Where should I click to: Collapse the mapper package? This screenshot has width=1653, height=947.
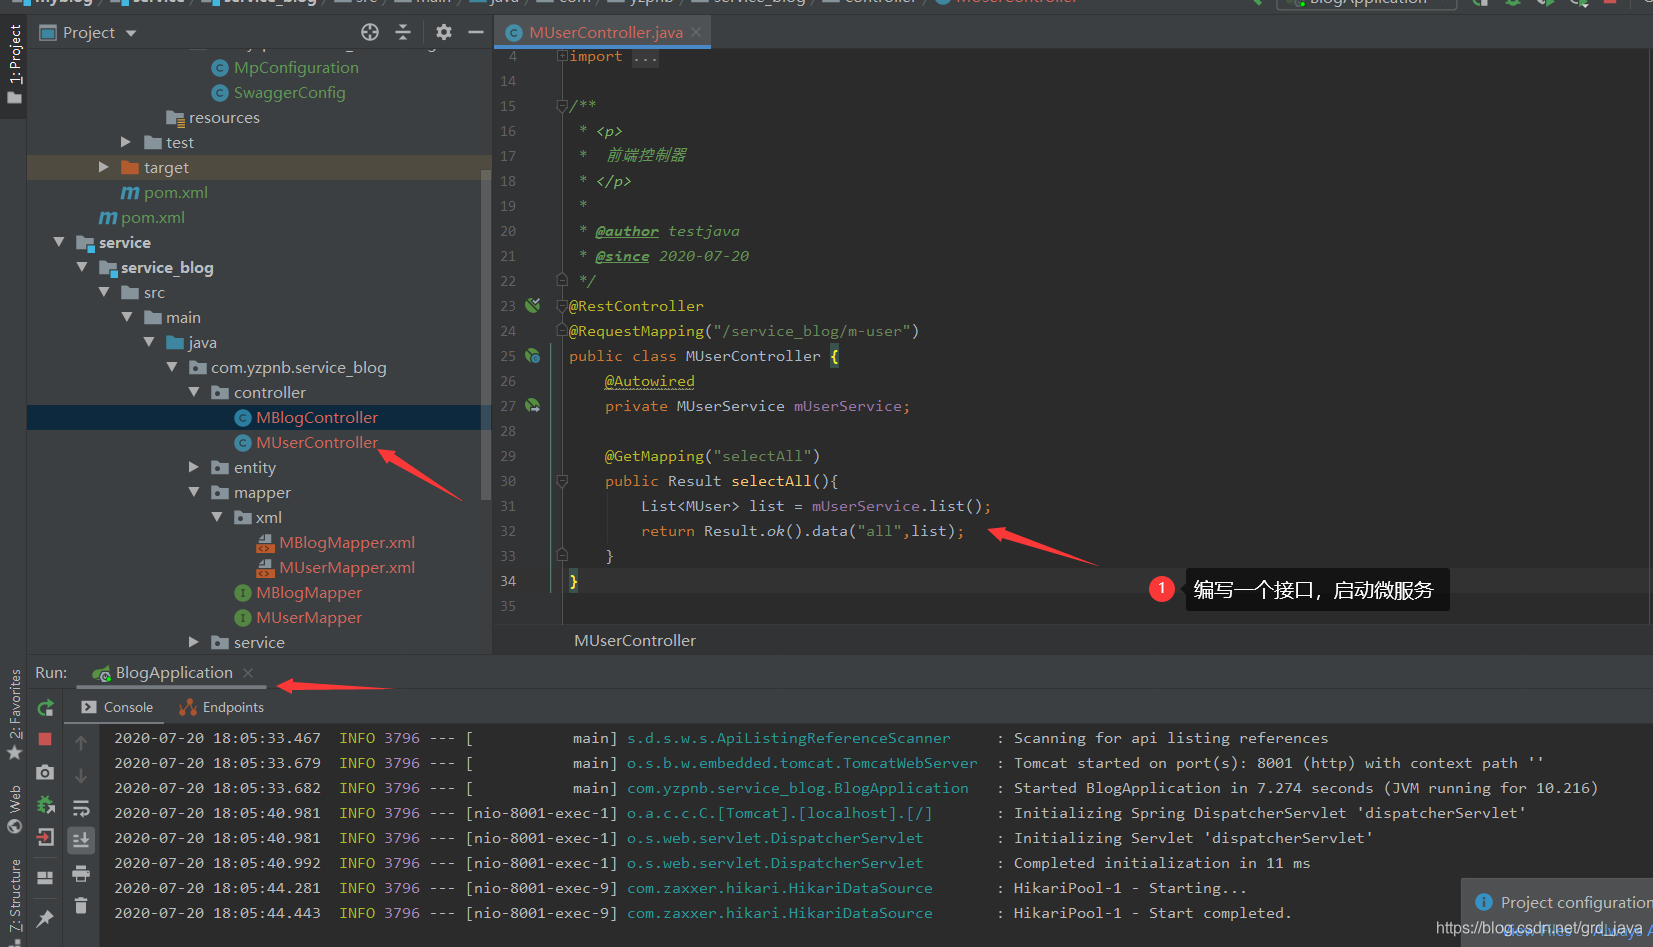(194, 493)
